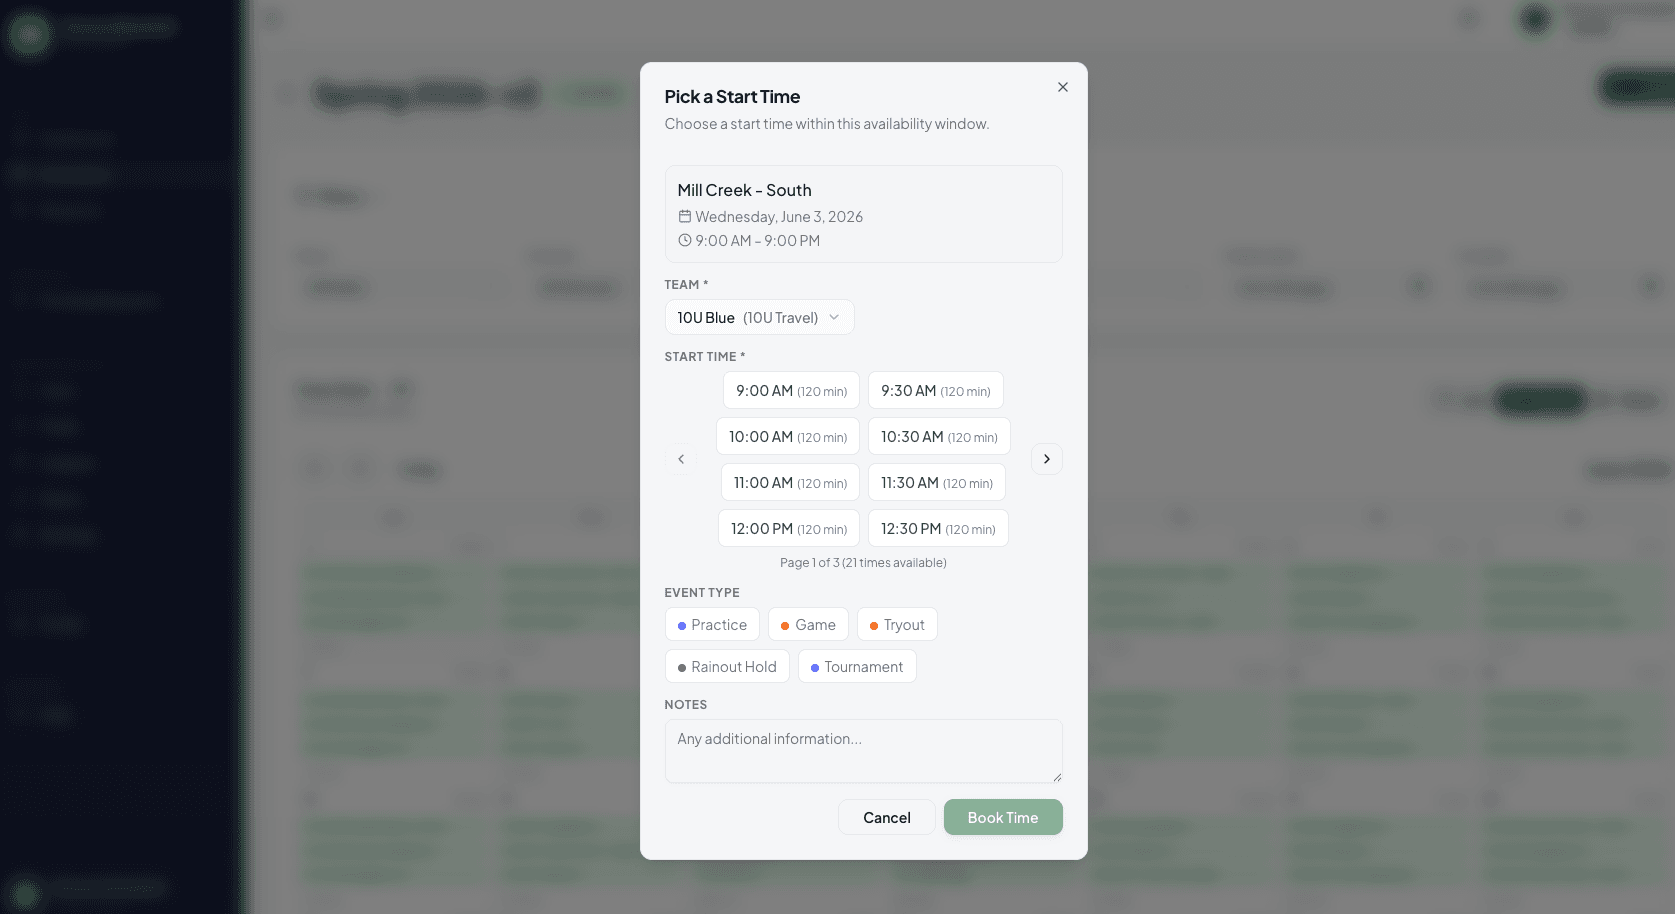Click the notification icon in the top bar
This screenshot has width=1675, height=914.
click(x=1467, y=19)
